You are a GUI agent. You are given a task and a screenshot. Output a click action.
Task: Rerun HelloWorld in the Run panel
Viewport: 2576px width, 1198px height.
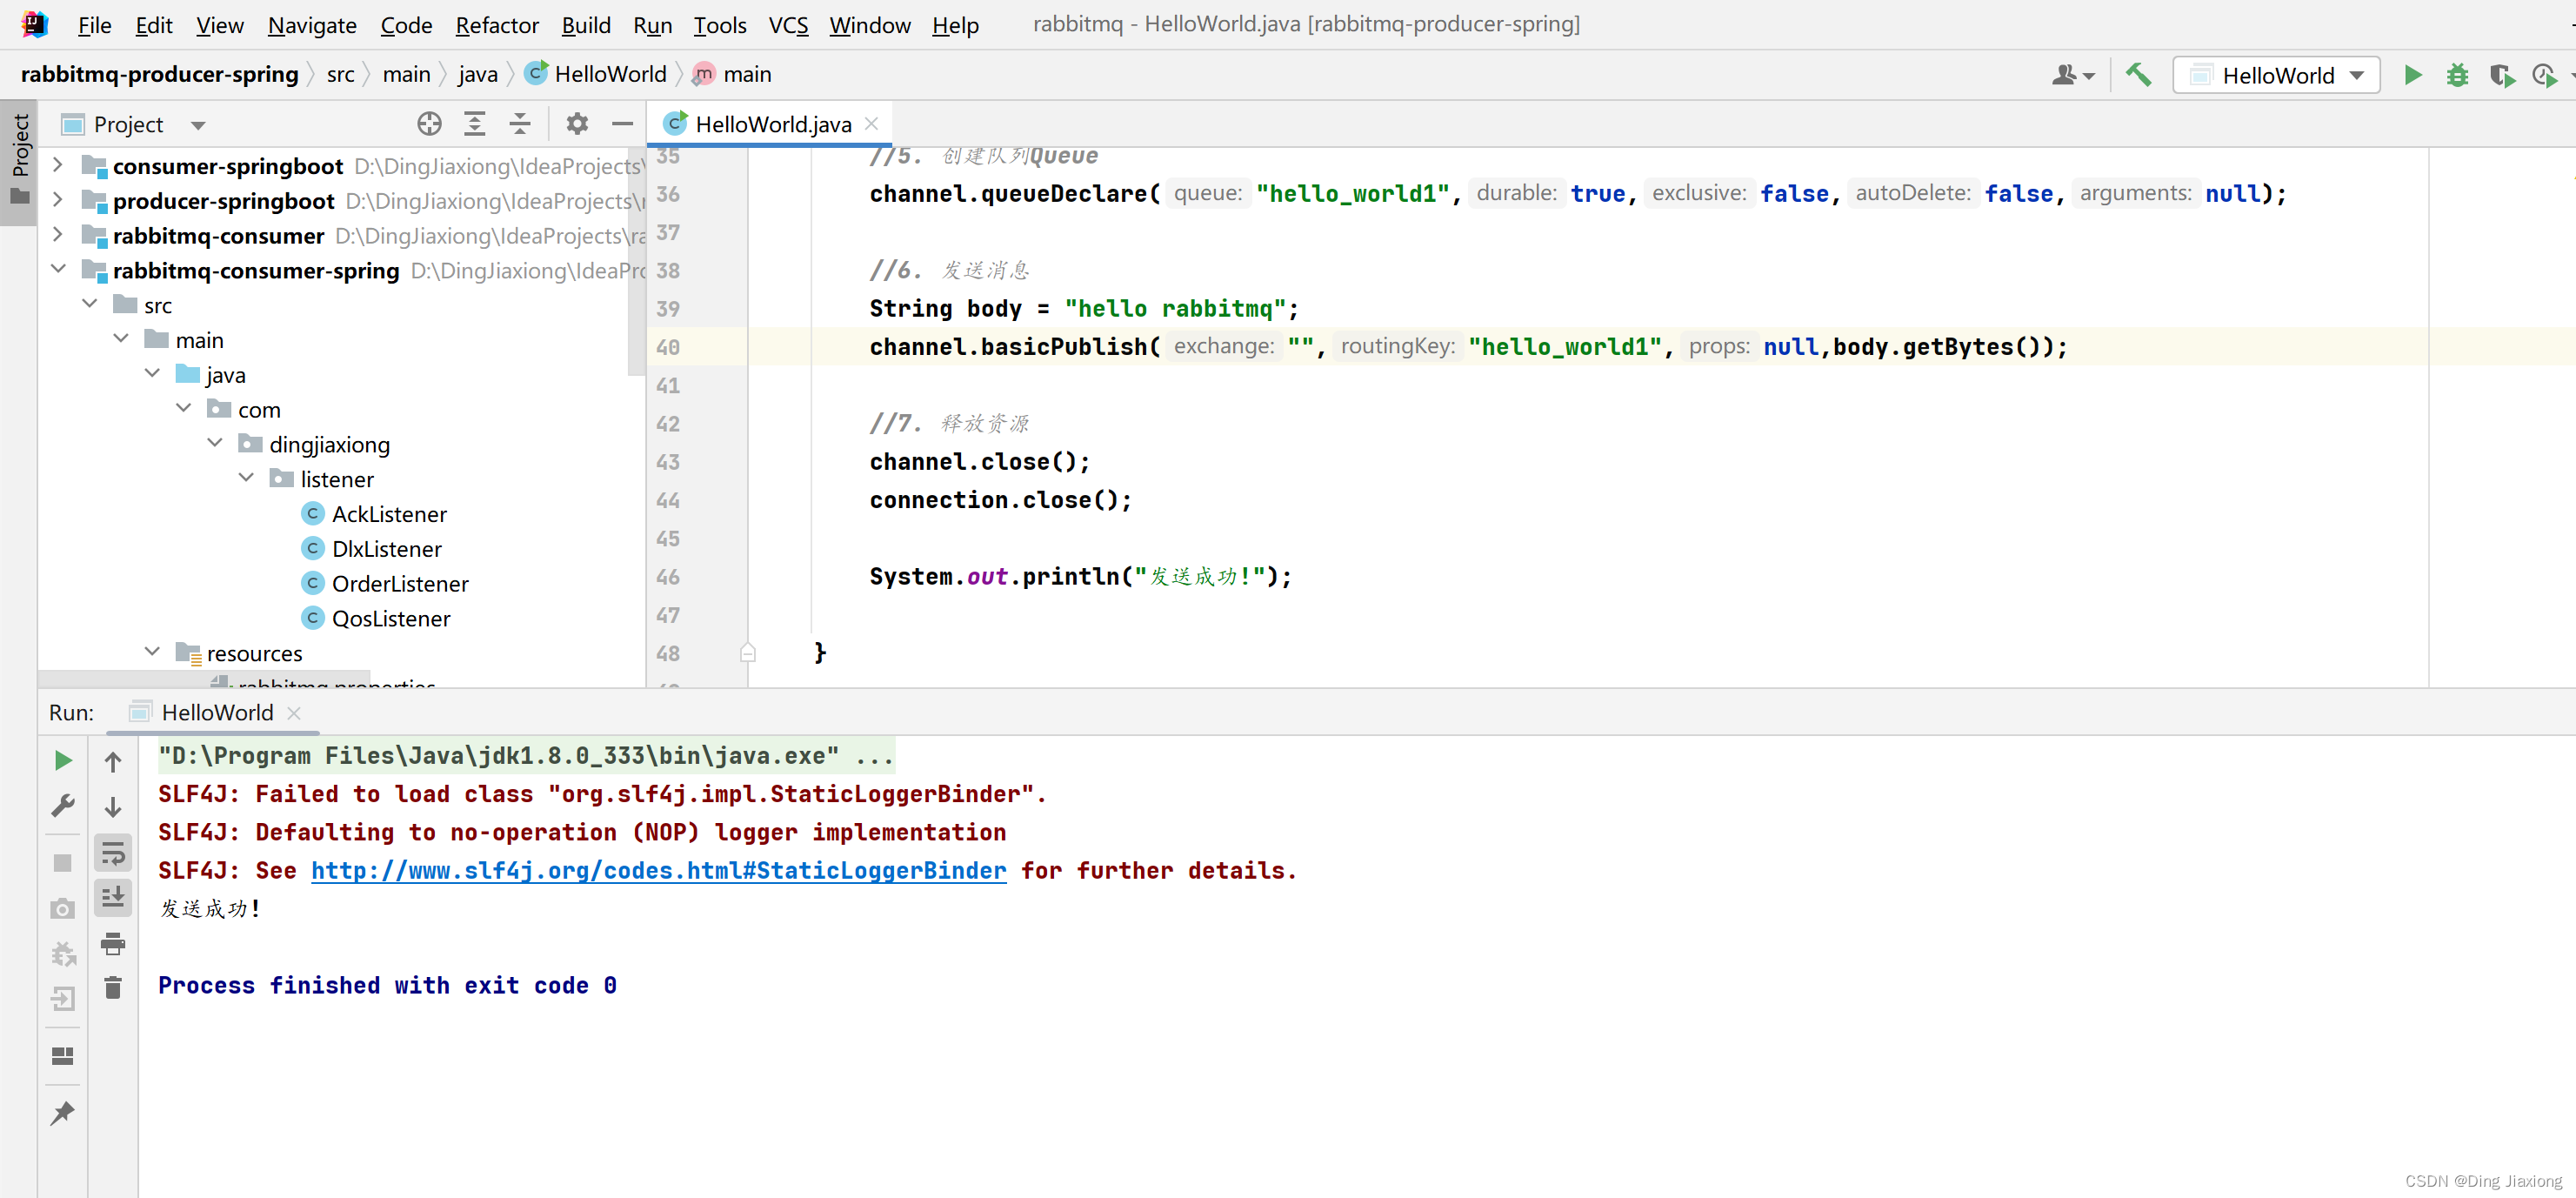click(62, 760)
